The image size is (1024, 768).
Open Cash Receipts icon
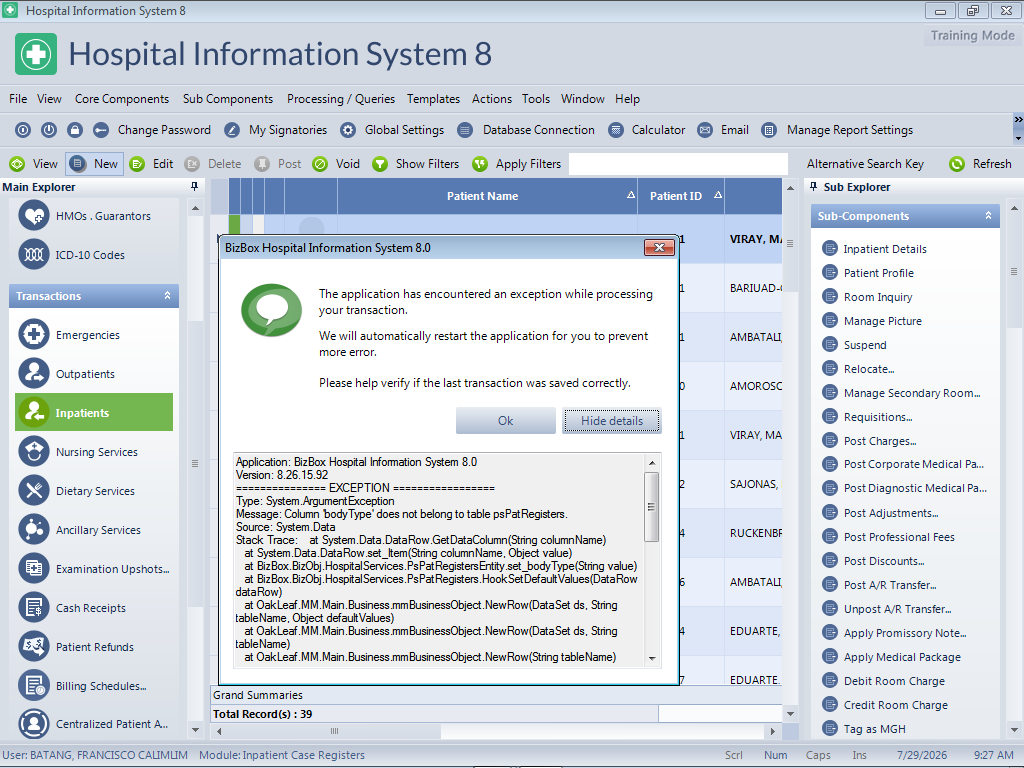[x=34, y=607]
